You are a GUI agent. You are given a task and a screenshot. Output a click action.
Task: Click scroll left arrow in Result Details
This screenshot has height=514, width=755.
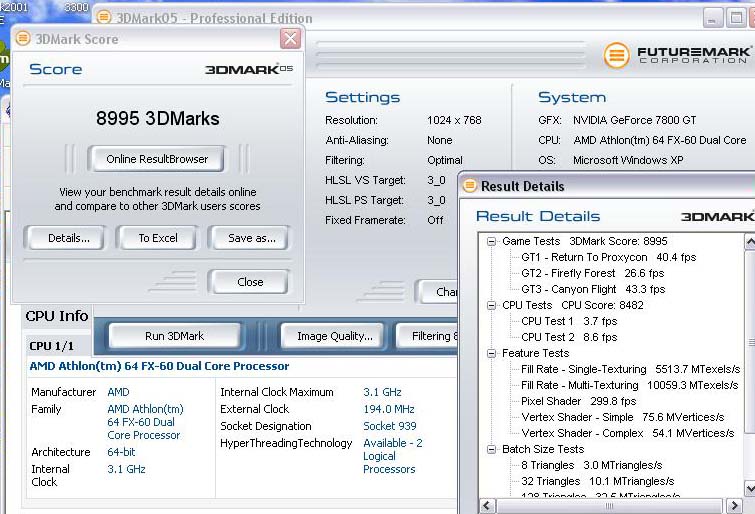(x=487, y=505)
